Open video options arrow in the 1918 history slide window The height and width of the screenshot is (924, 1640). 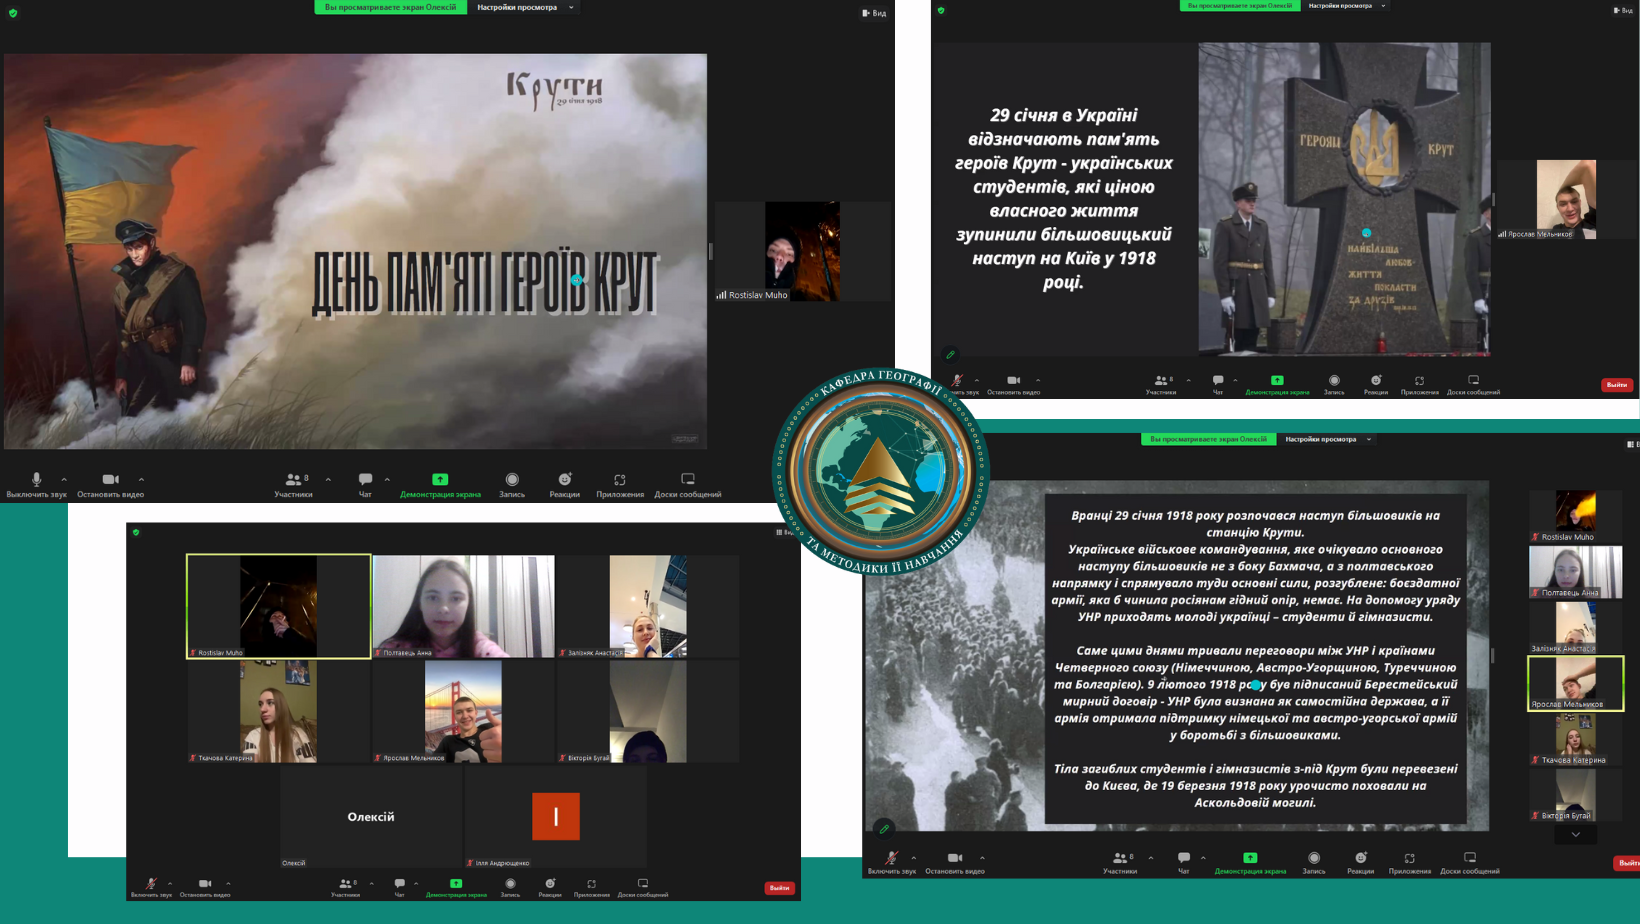(982, 858)
